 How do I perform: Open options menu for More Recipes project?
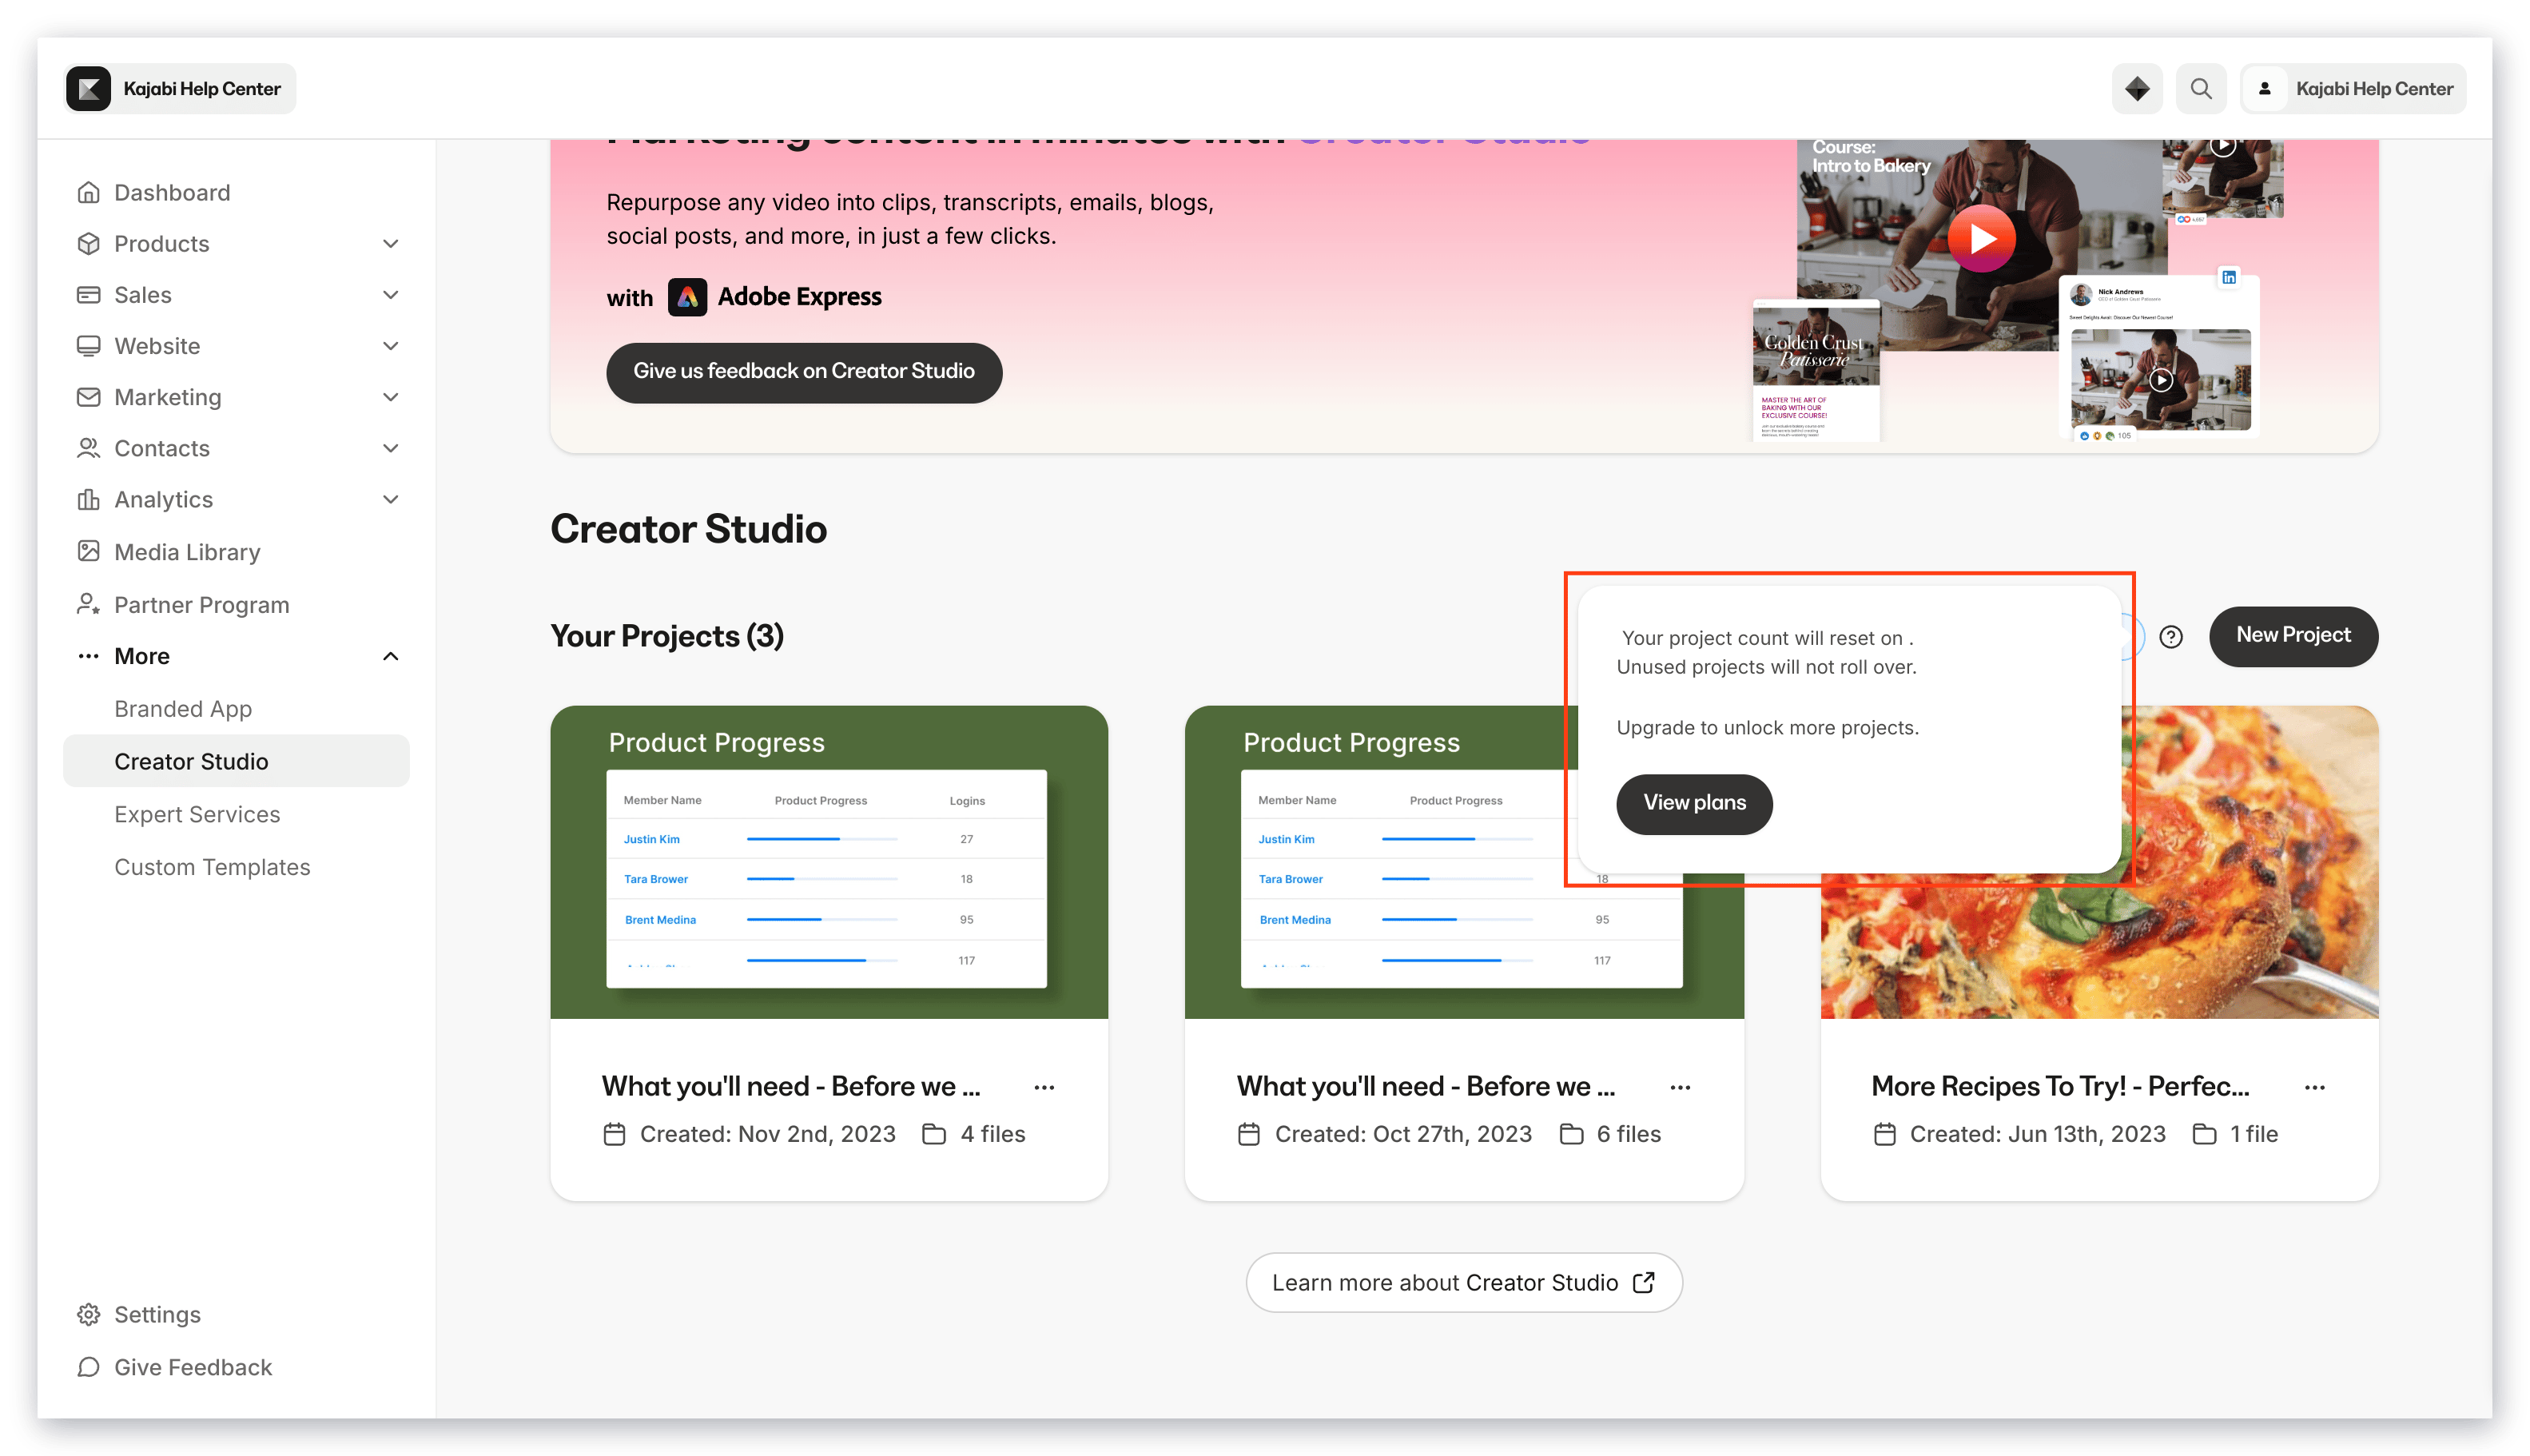tap(2314, 1087)
